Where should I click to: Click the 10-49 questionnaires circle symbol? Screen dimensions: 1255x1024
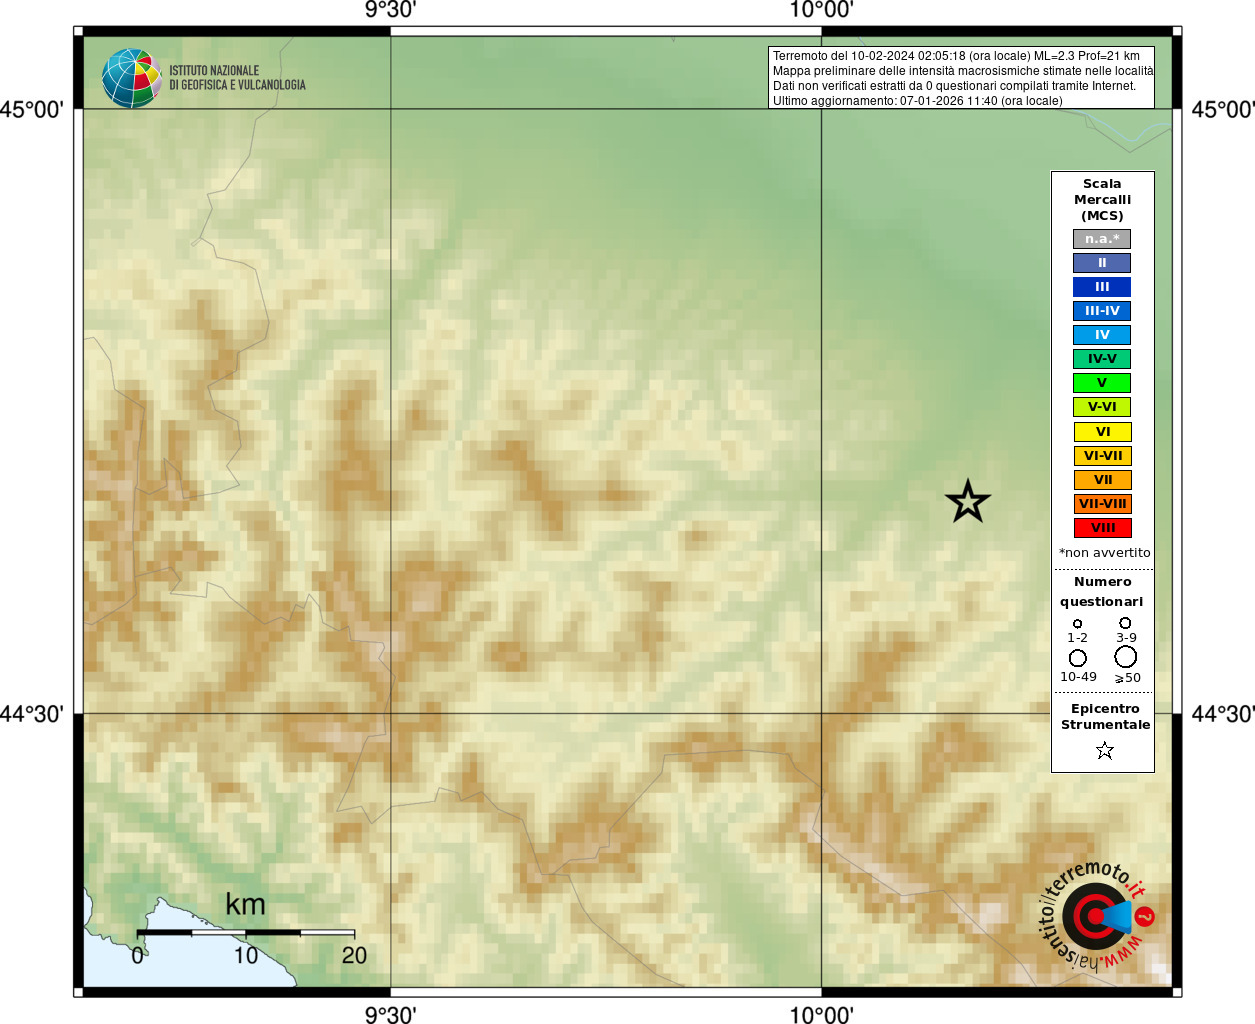tap(1078, 658)
